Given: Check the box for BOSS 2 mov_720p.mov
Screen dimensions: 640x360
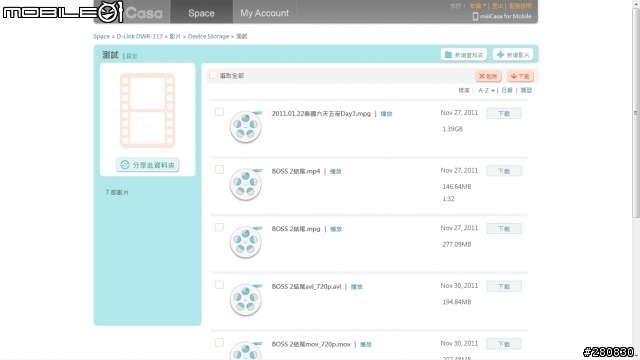Looking at the screenshot, I should click(x=219, y=342).
